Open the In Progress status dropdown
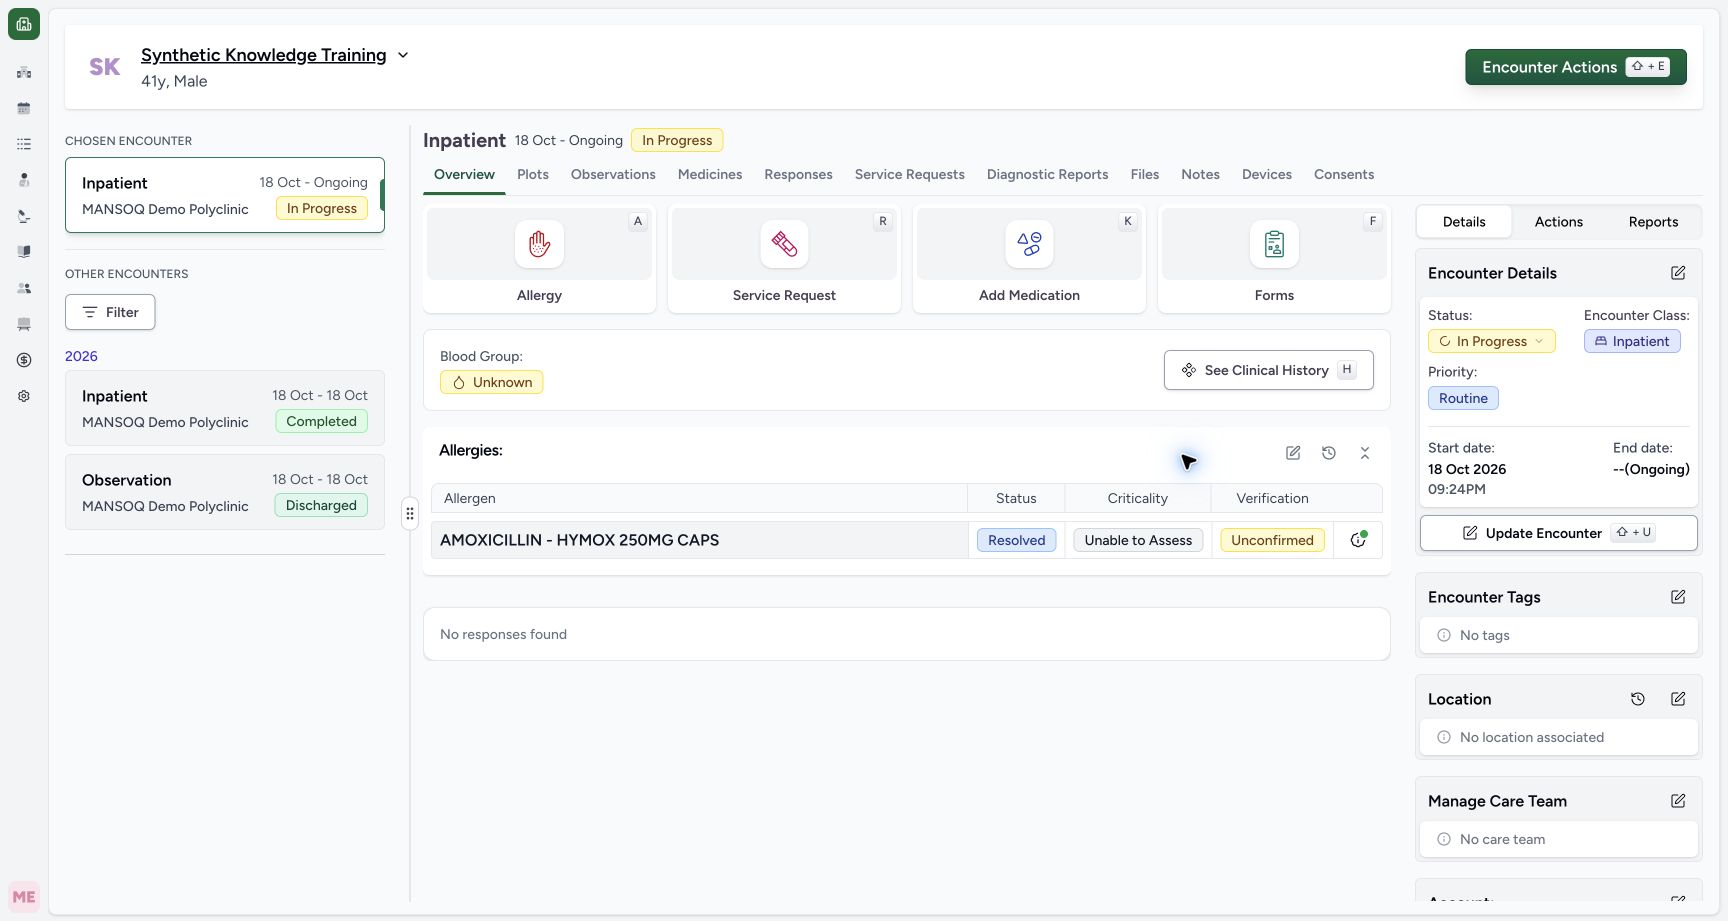The image size is (1728, 921). [x=1491, y=341]
